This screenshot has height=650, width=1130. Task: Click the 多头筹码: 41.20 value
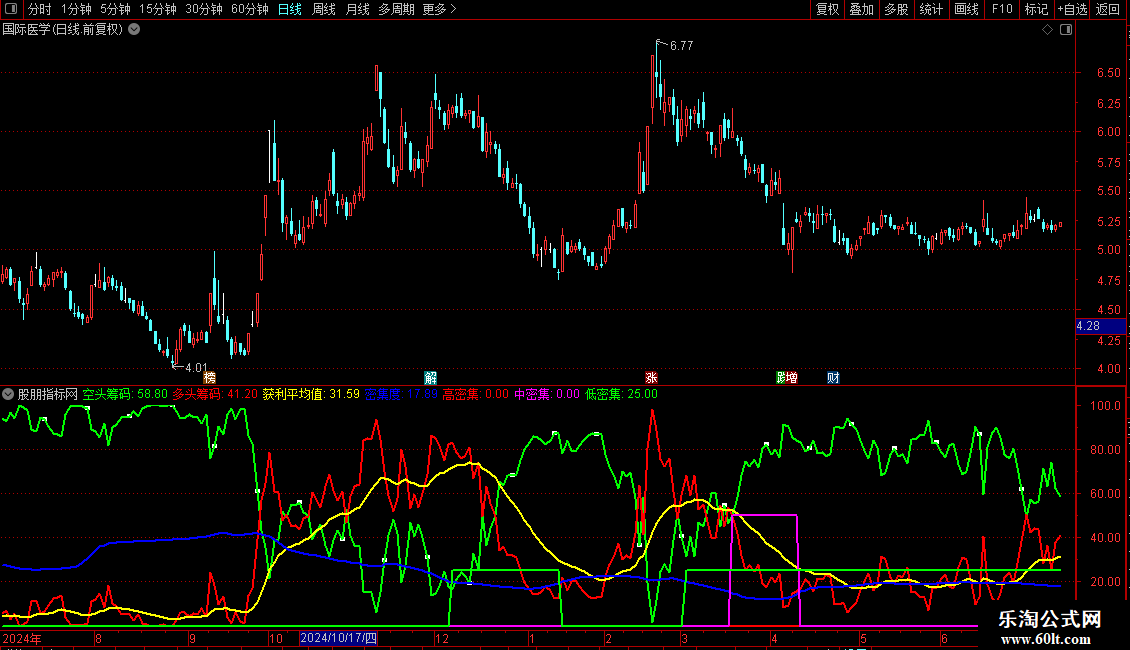pos(215,394)
